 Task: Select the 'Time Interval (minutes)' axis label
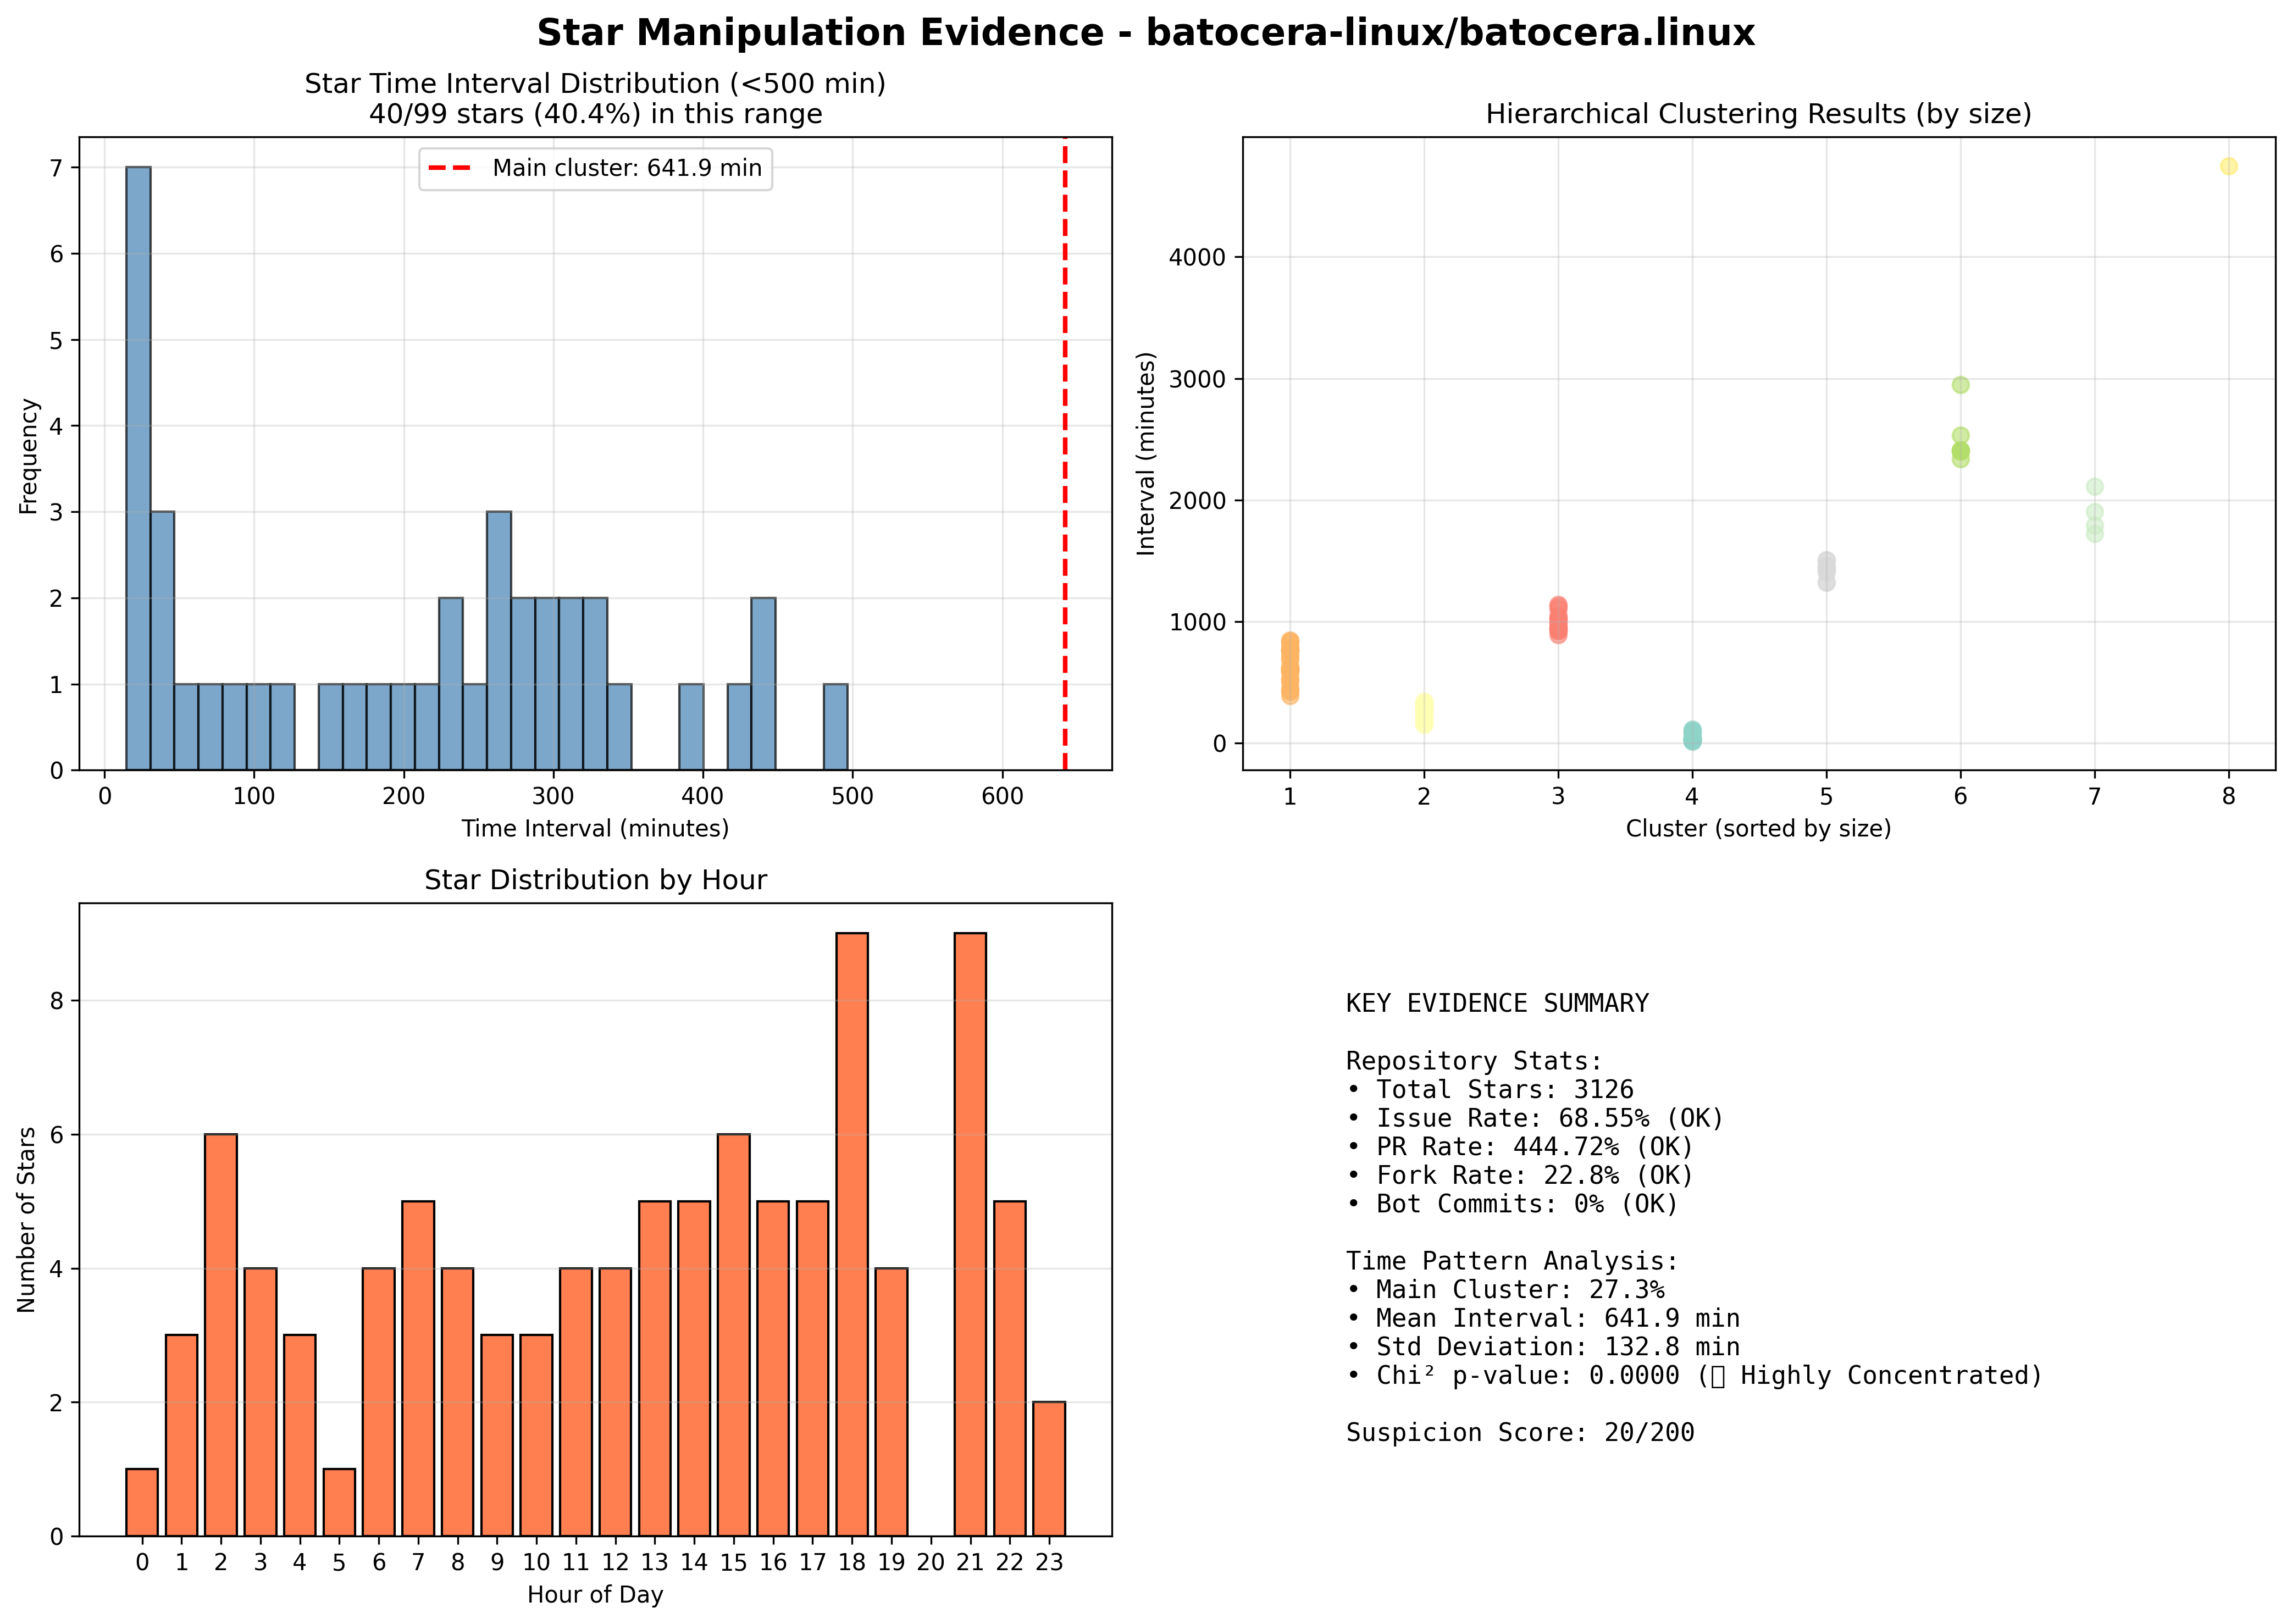[595, 829]
